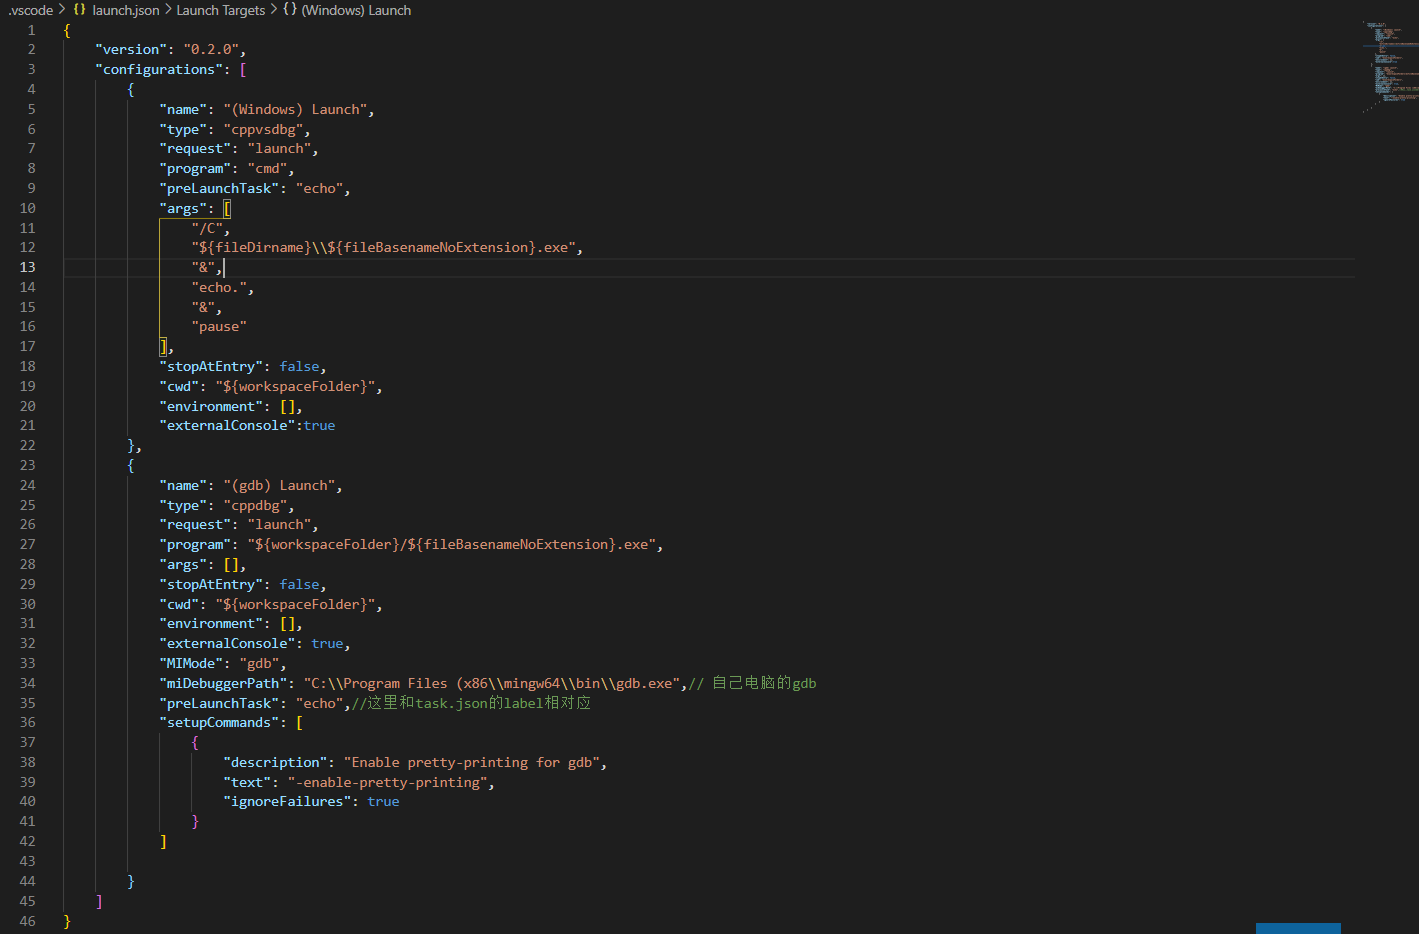
Task: Click the "description" key
Action: [275, 762]
